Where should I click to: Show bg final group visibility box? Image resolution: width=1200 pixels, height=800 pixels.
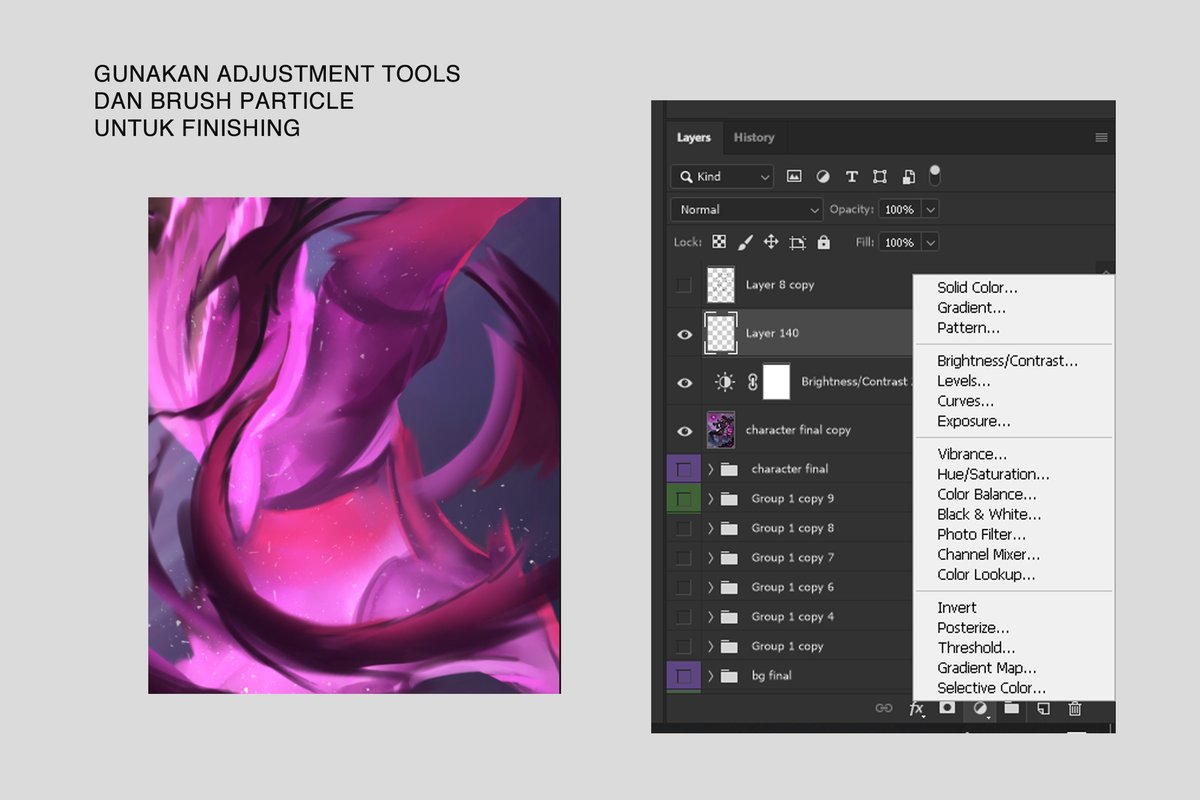coord(684,676)
